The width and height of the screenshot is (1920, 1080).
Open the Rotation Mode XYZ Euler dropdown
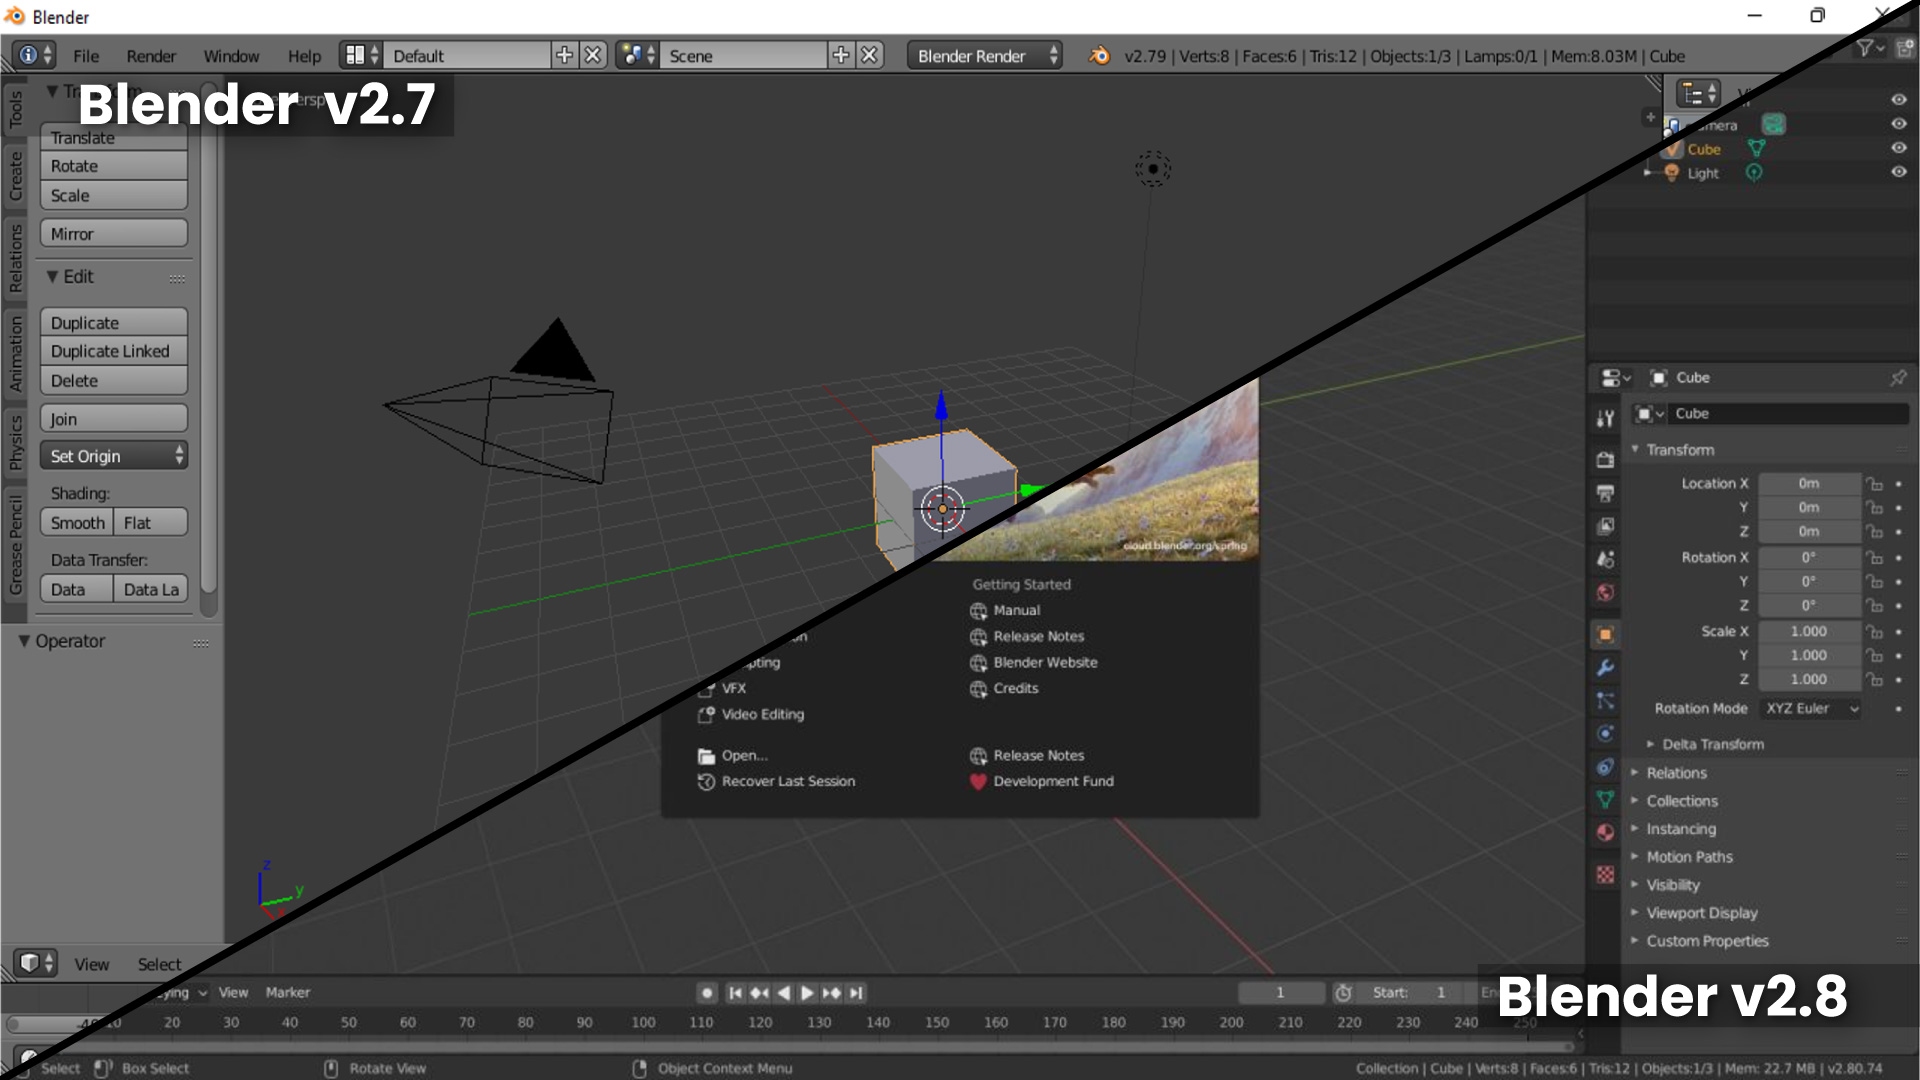[1811, 709]
